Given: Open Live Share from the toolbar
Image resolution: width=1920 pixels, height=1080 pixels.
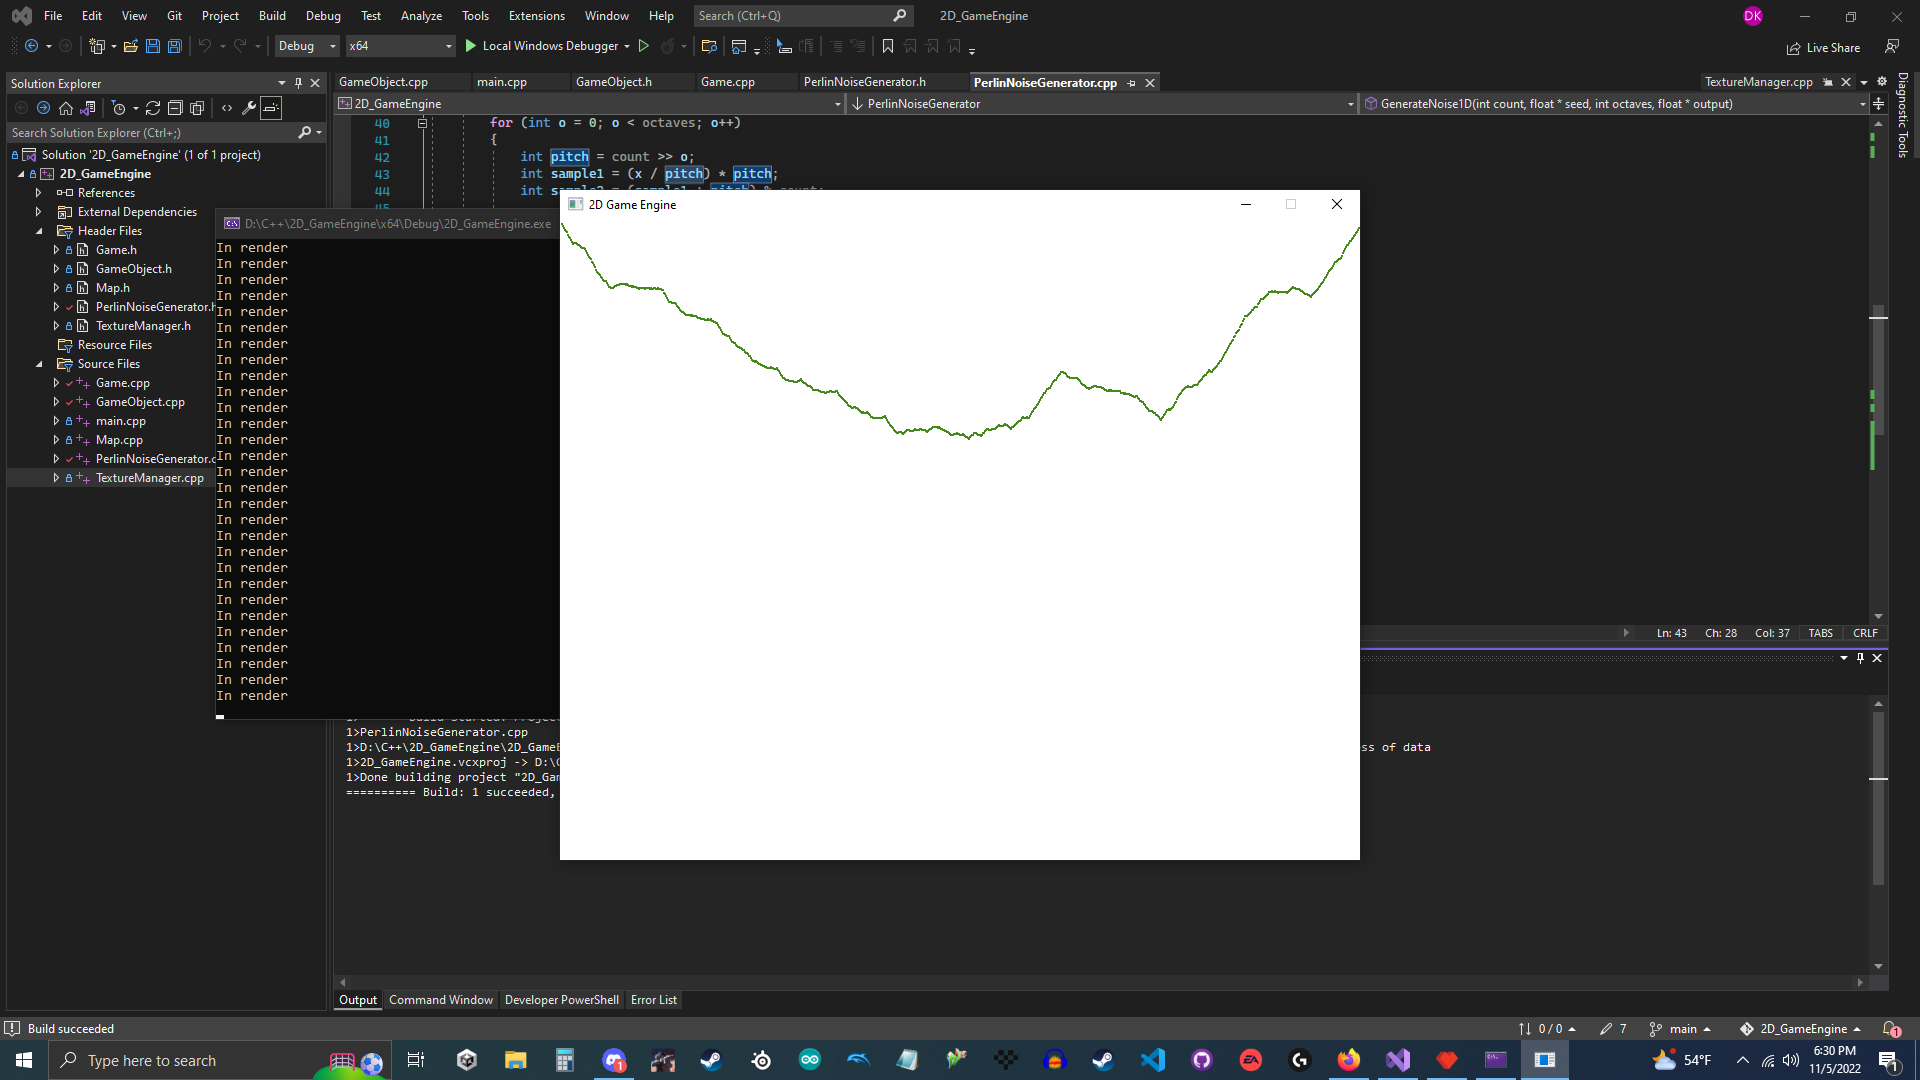Looking at the screenshot, I should click(1824, 47).
